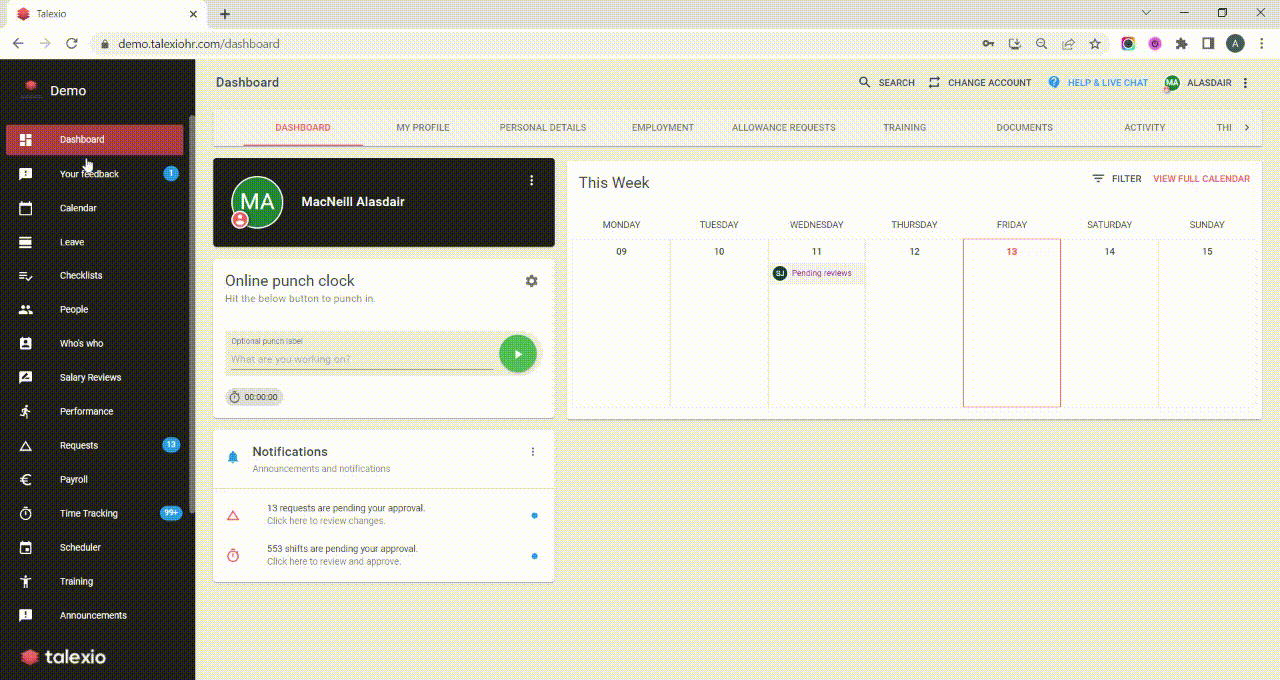The image size is (1280, 680).
Task: Click the MacNeill Alasdair name
Action: (353, 202)
